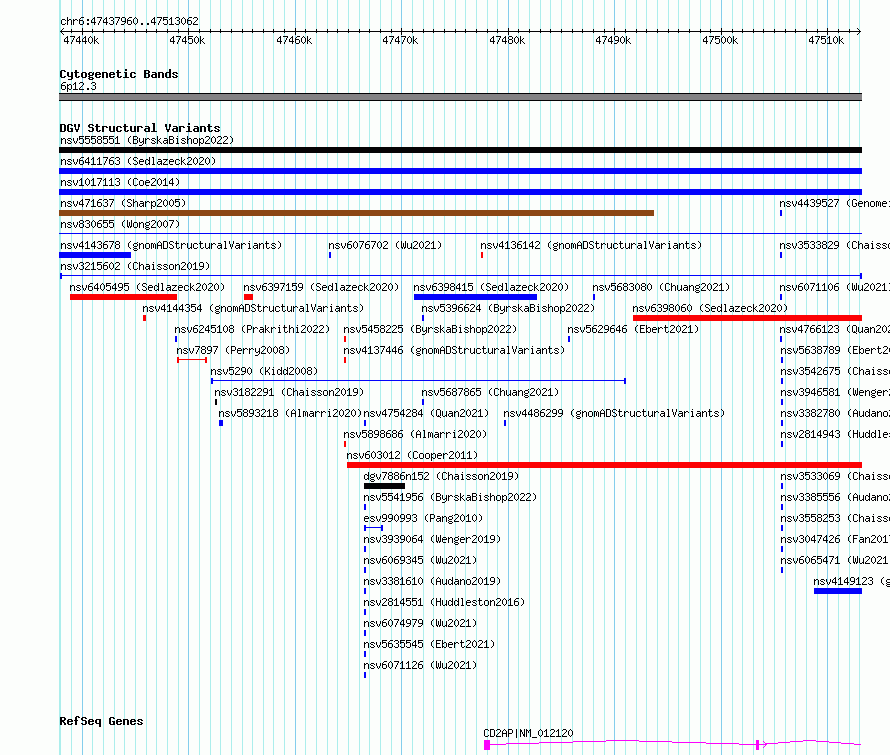
Task: Click the Cytogenetic Bands track title
Action: [x=119, y=74]
